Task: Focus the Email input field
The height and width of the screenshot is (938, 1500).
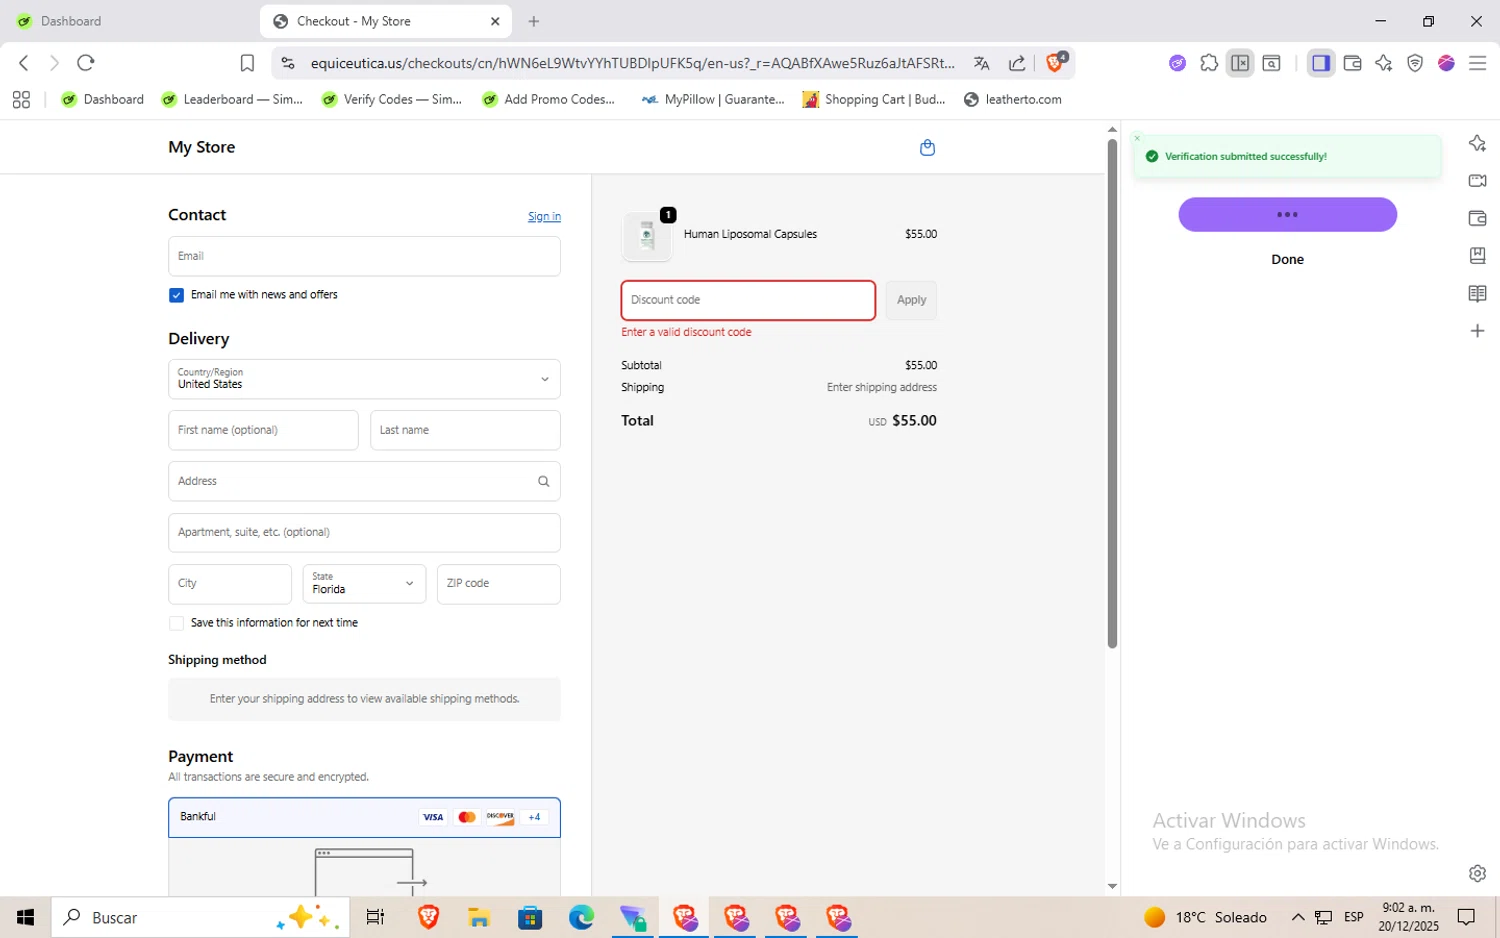Action: (364, 256)
